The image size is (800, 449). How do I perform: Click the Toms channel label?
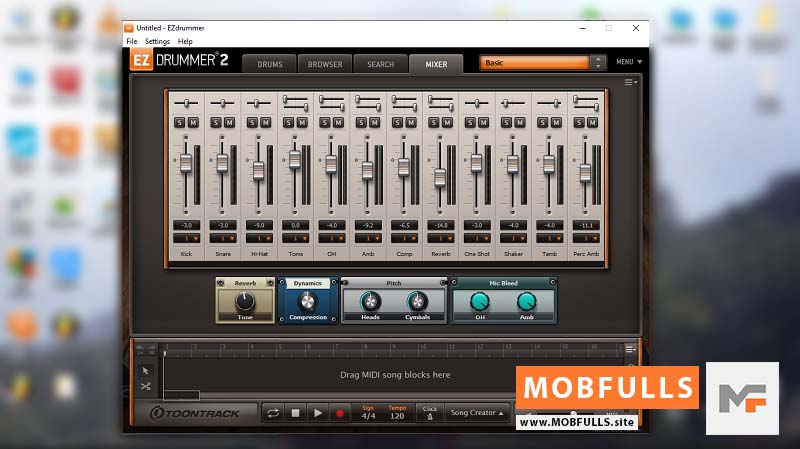tap(295, 254)
